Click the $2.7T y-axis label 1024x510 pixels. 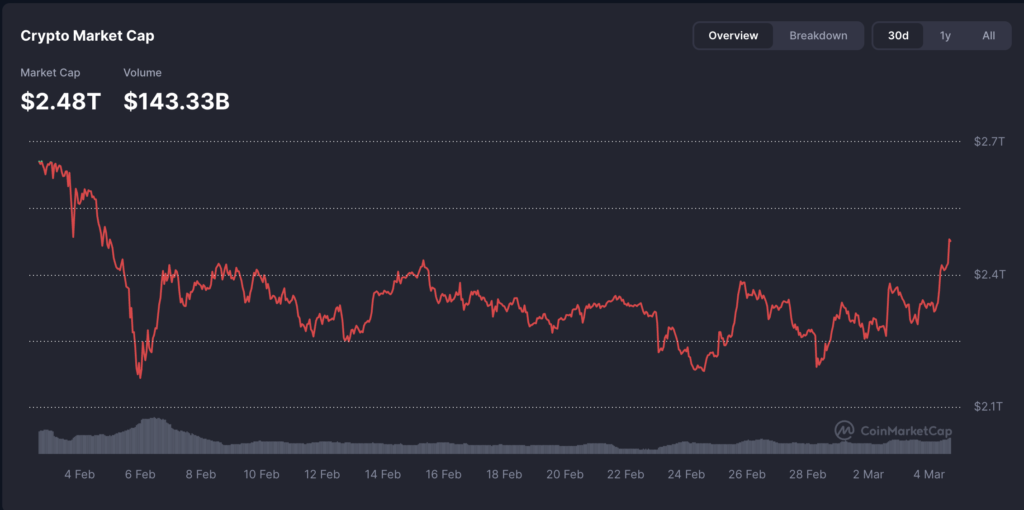(x=988, y=142)
